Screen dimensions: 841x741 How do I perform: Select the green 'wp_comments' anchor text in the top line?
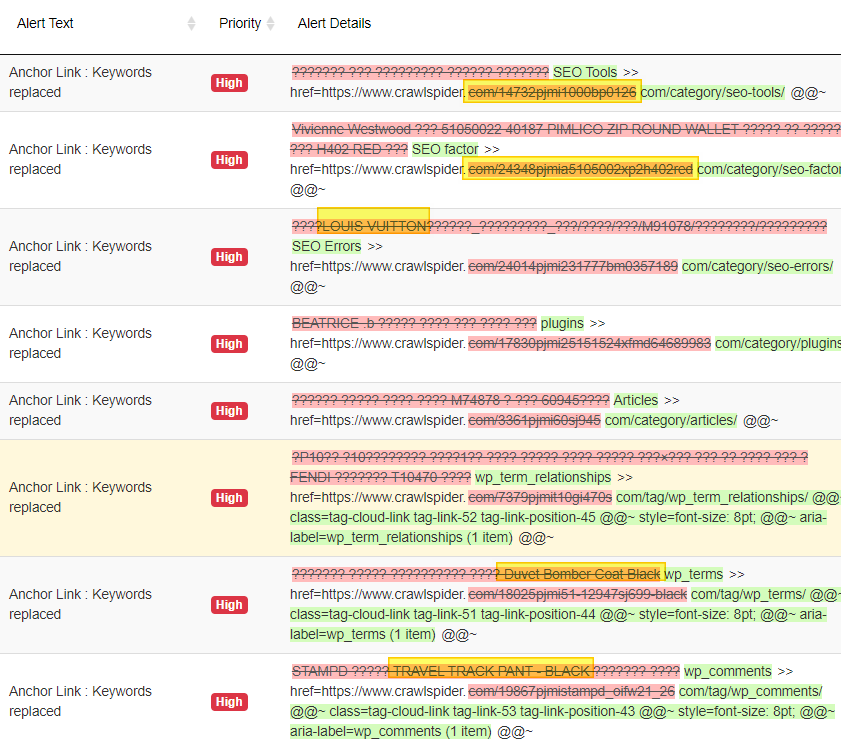pyautogui.click(x=728, y=671)
